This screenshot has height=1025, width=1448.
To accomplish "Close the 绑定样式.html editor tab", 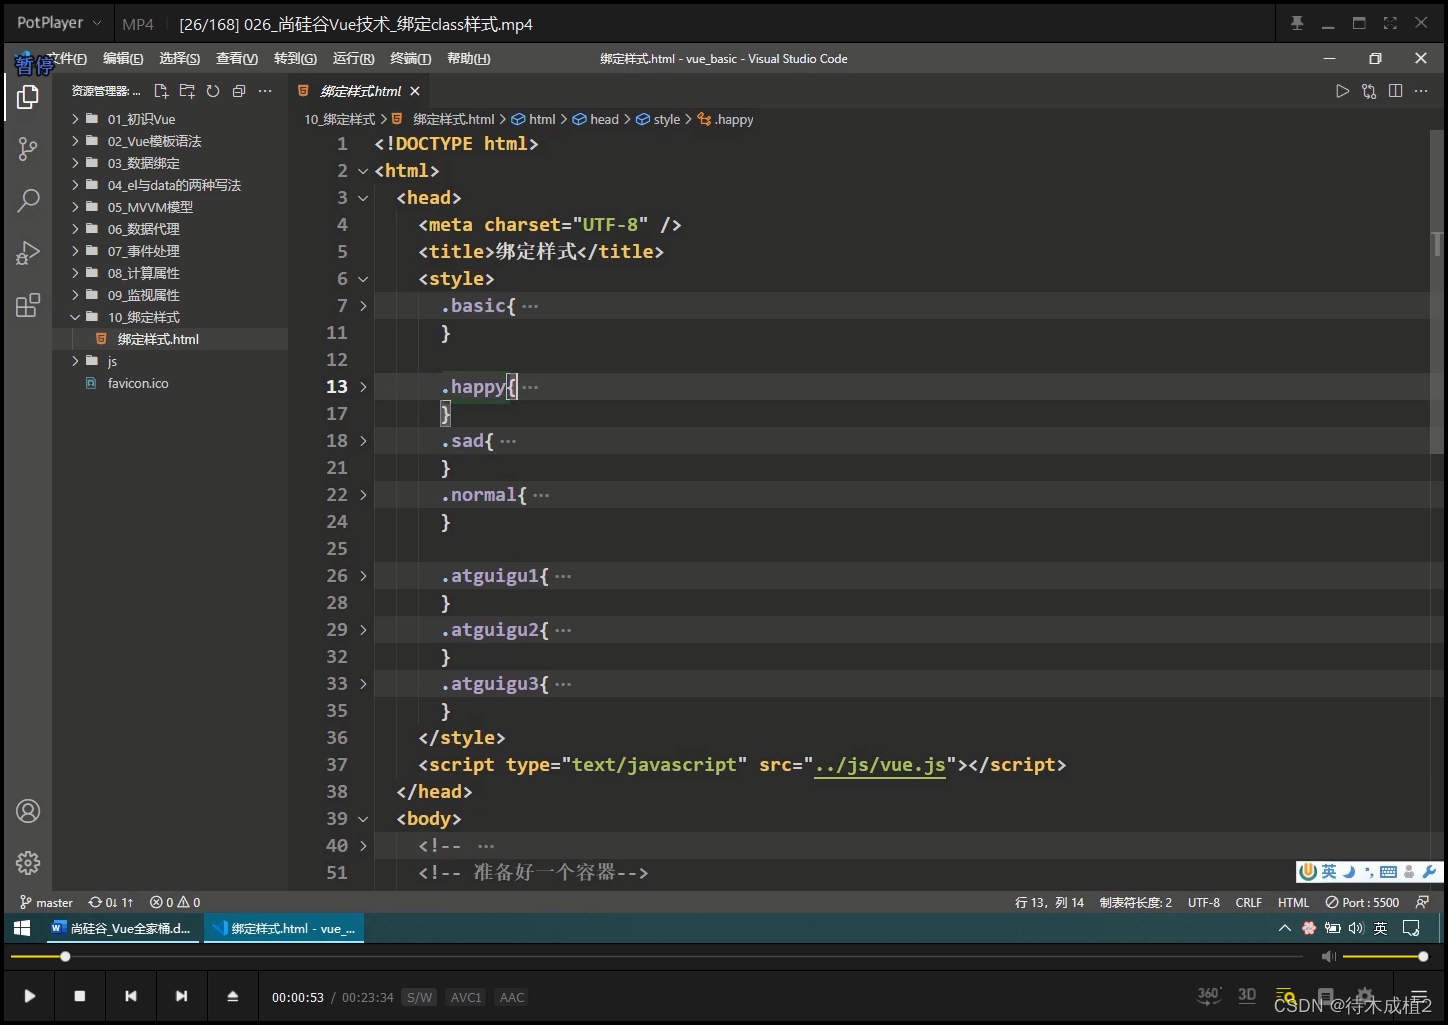I will [x=415, y=91].
